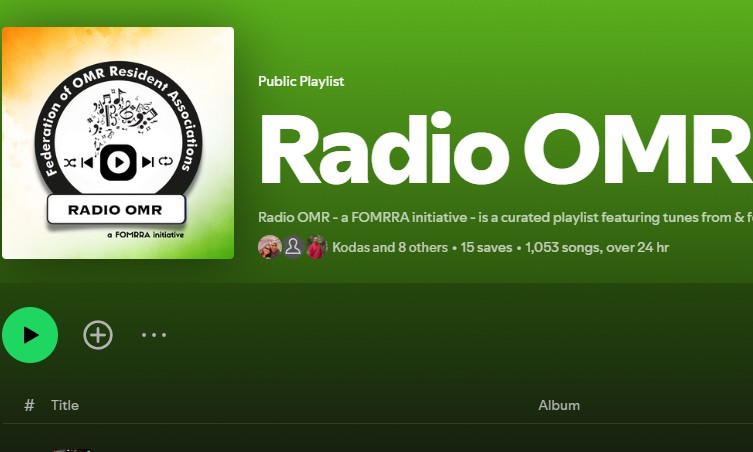753x452 pixels.
Task: Expand the truncated playlist description text
Action: (x=505, y=218)
